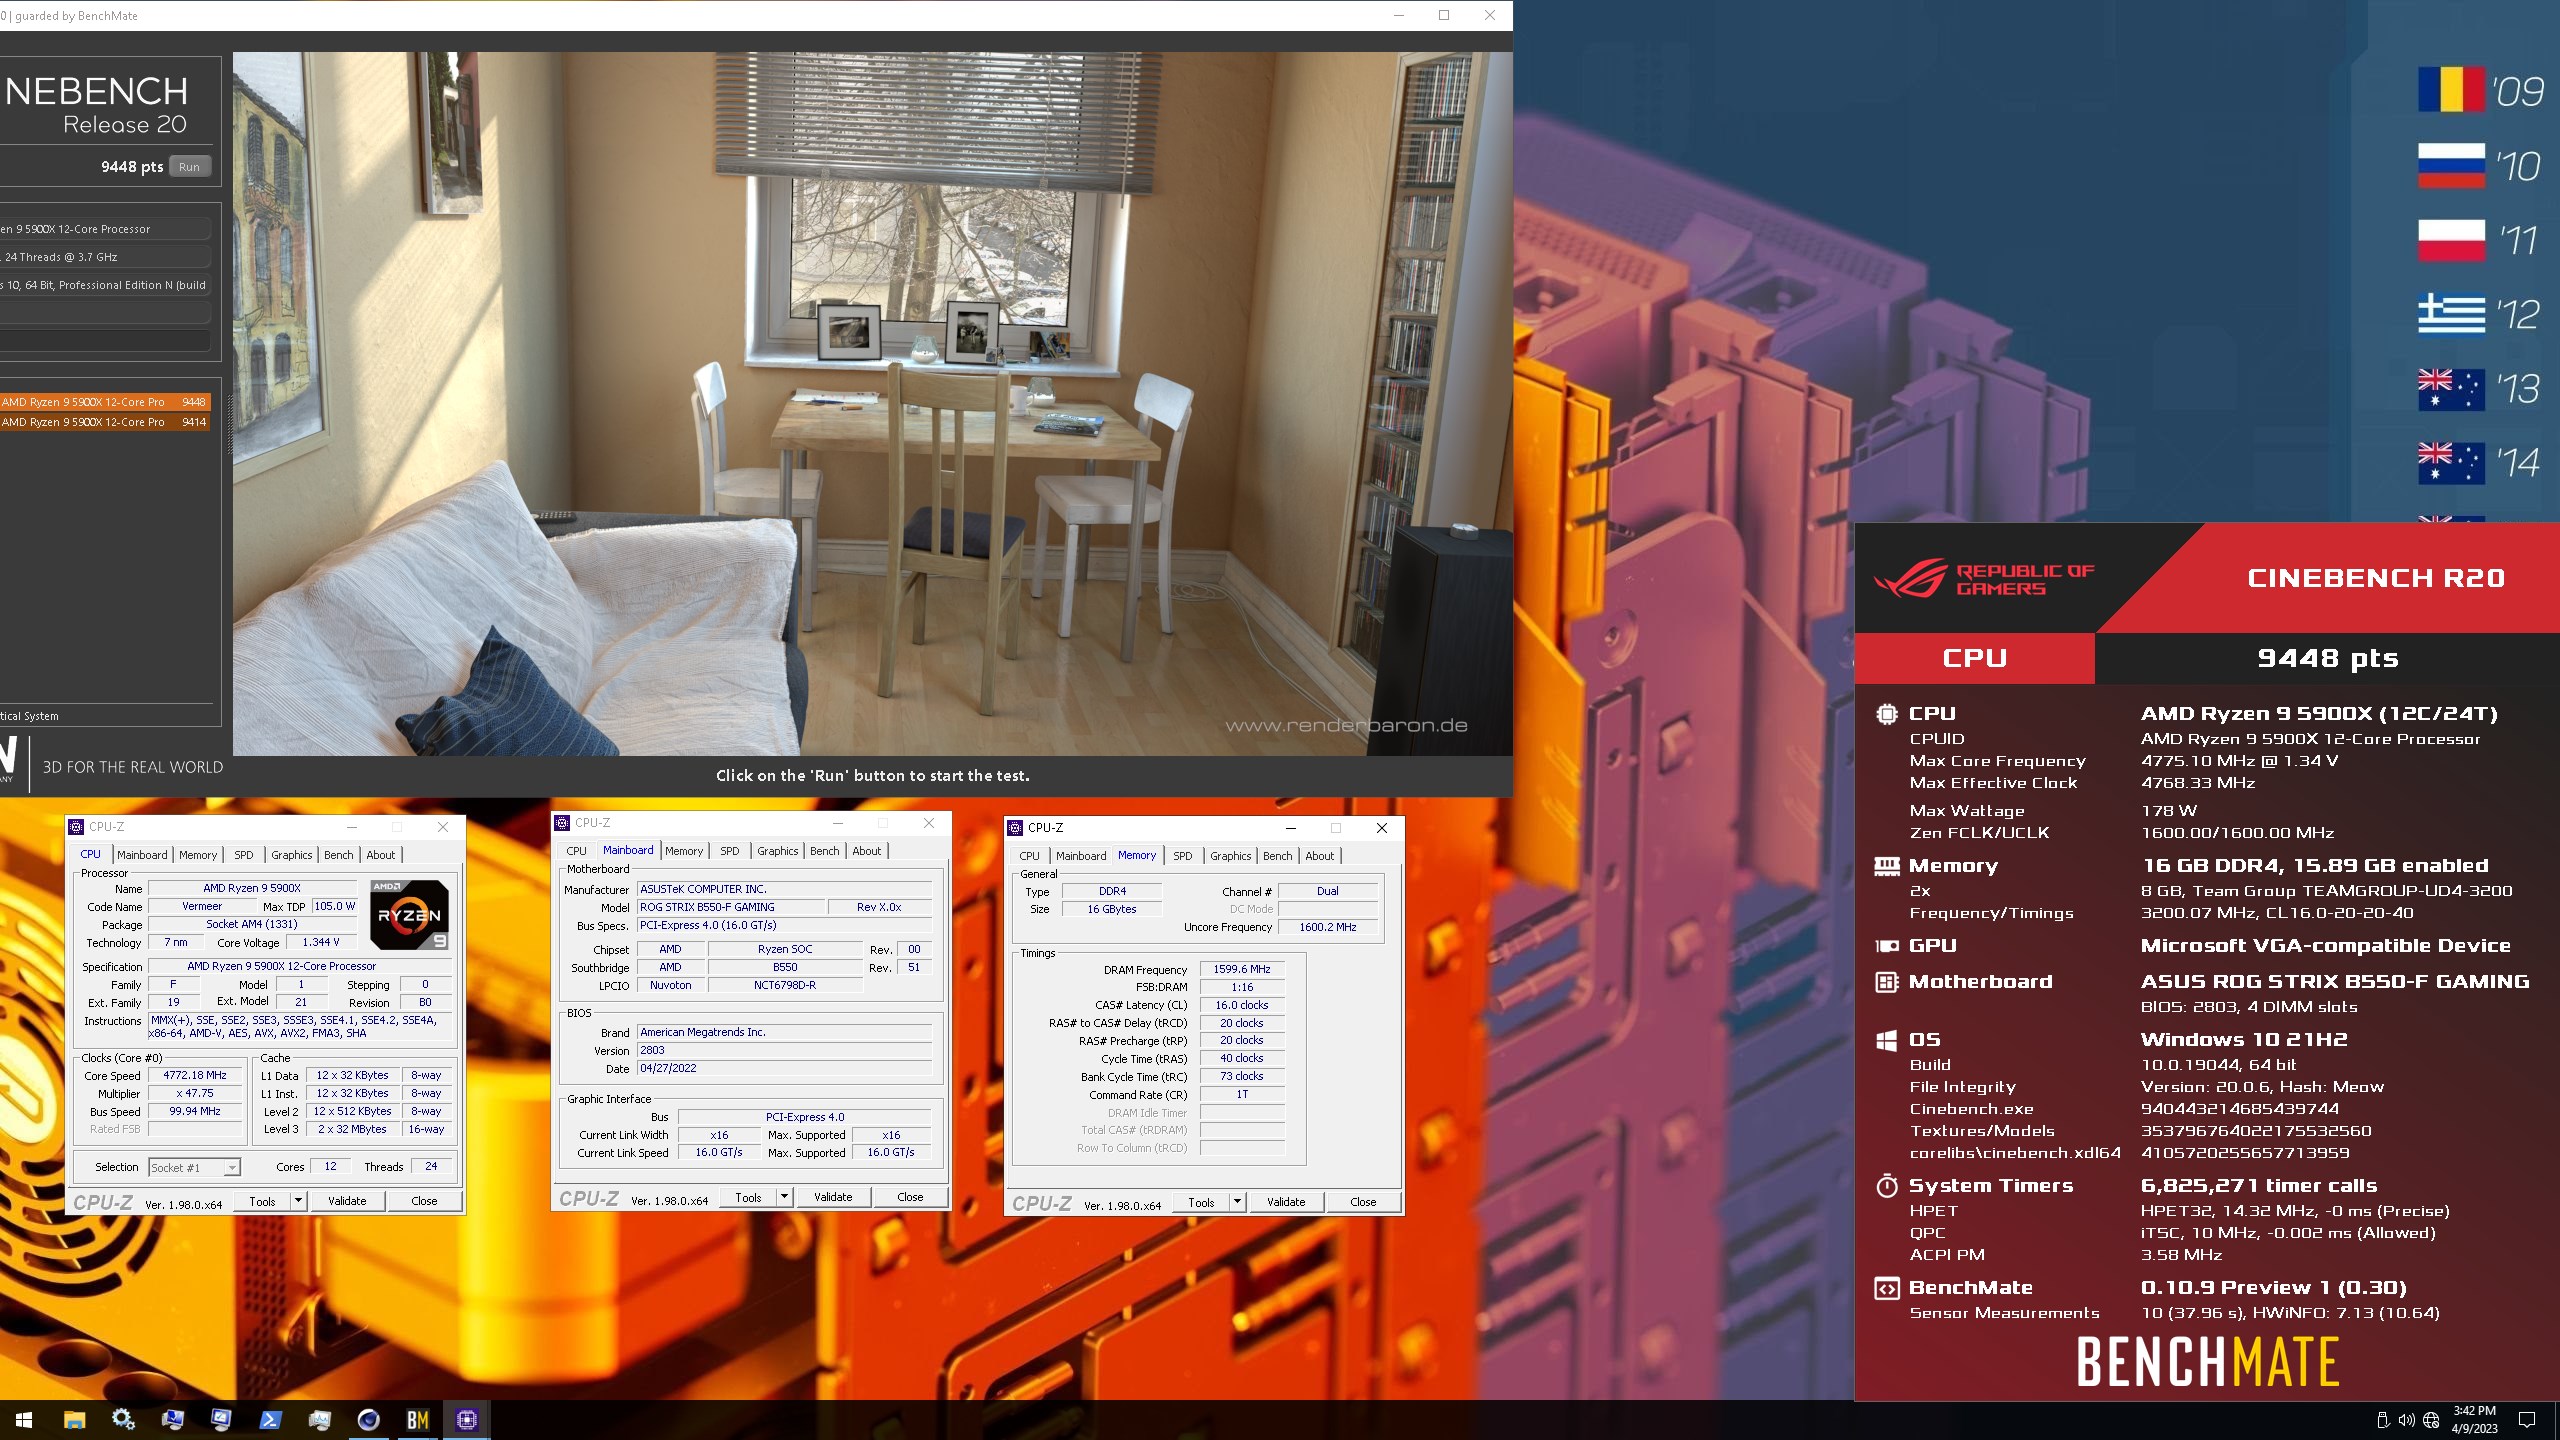
Task: Open SPD tab in left CPU-Z window
Action: pos(244,855)
